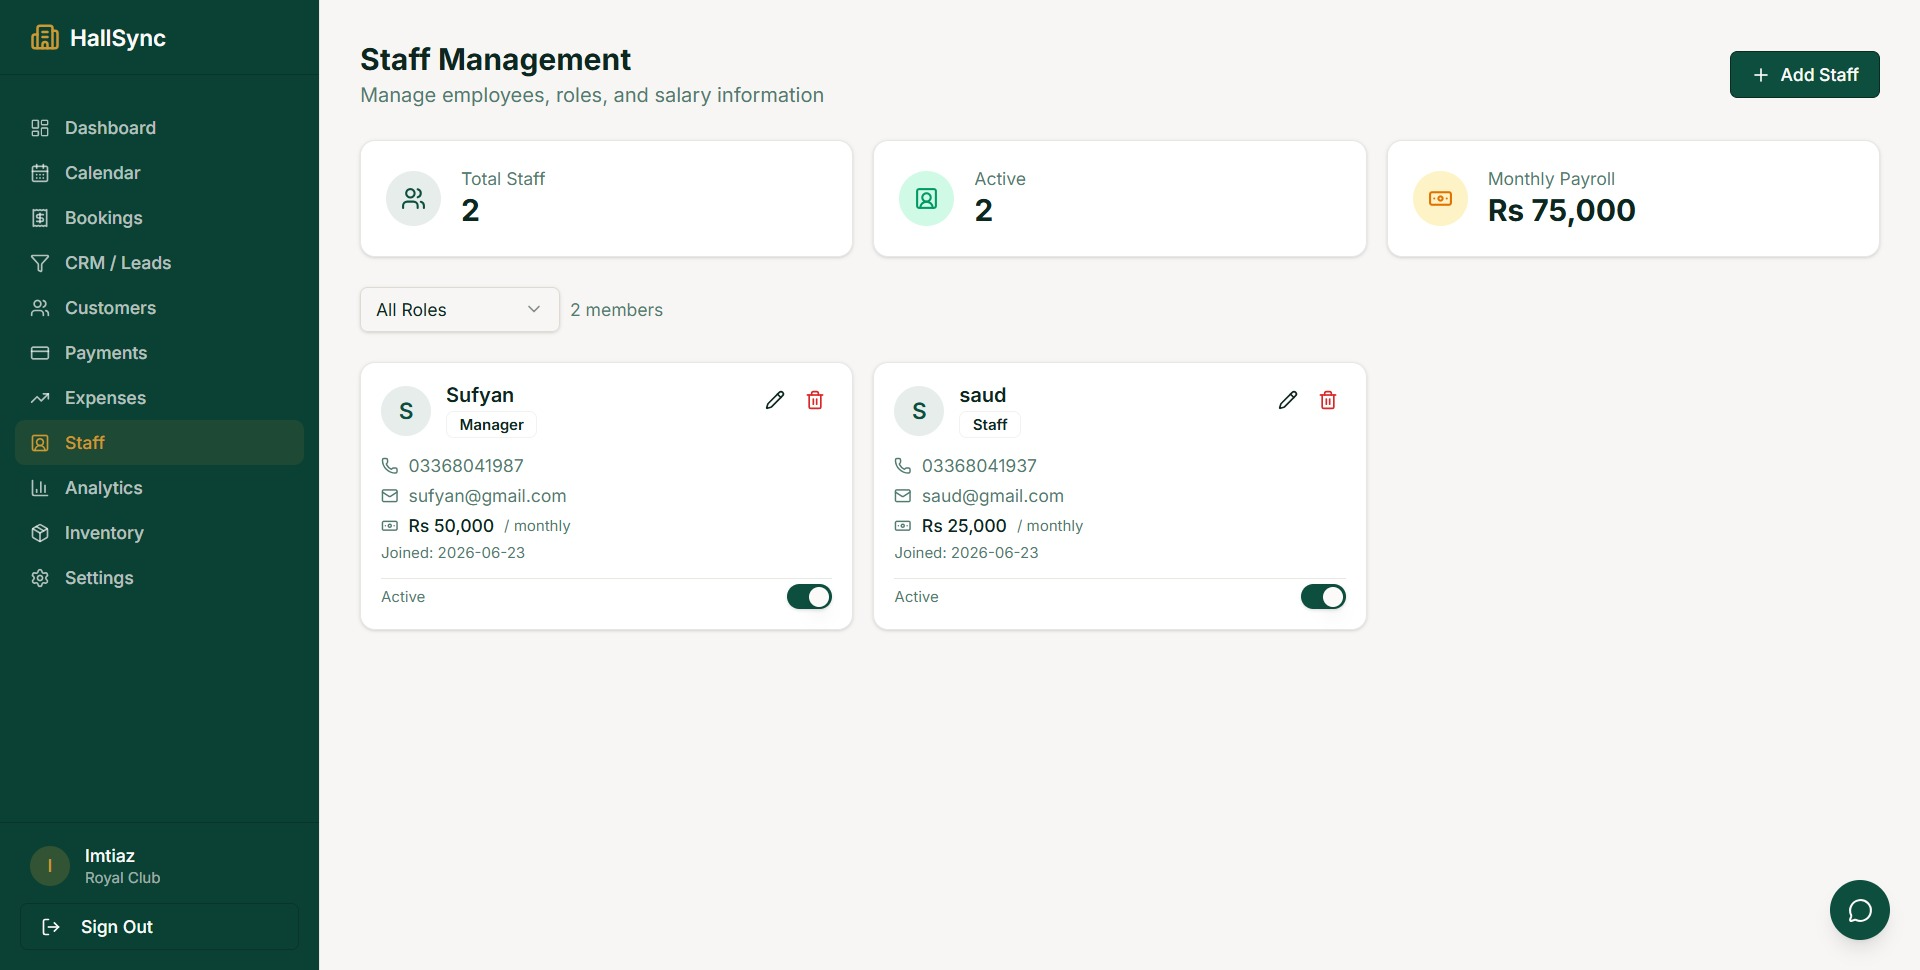Open Calendar from the sidebar
1920x970 pixels.
click(159, 173)
